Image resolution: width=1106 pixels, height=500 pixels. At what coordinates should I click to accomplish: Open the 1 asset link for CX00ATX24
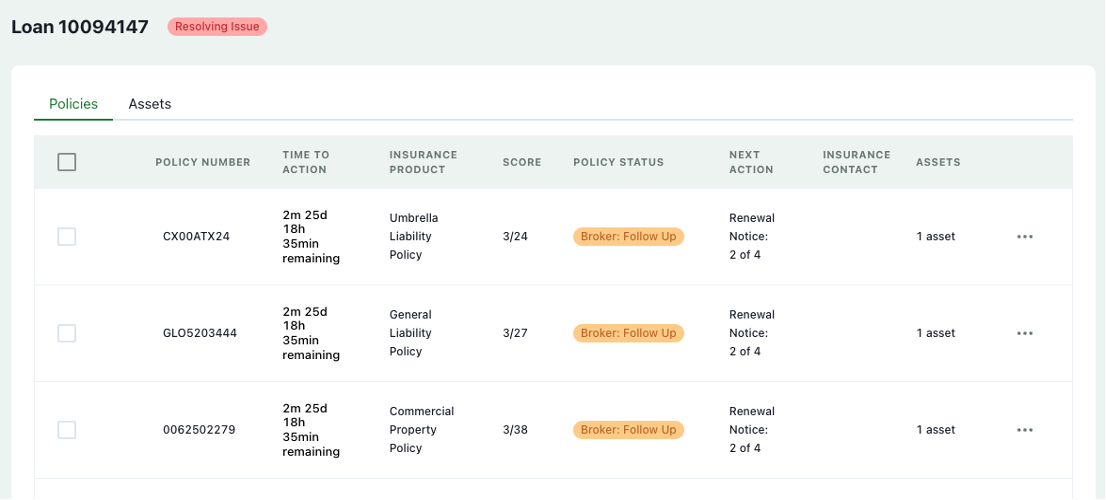pos(935,237)
